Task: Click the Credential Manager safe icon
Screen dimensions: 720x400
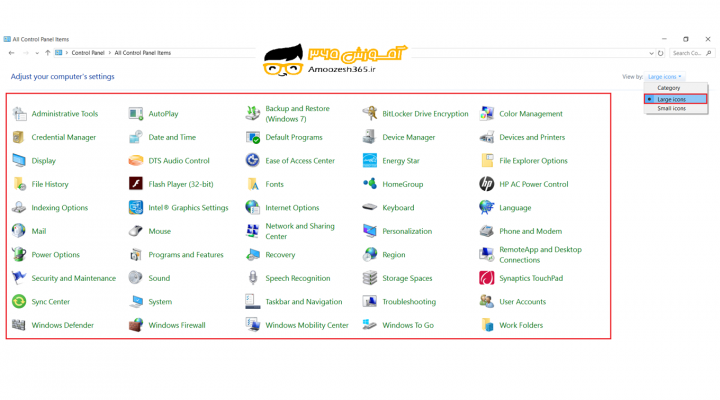Action: pos(19,137)
